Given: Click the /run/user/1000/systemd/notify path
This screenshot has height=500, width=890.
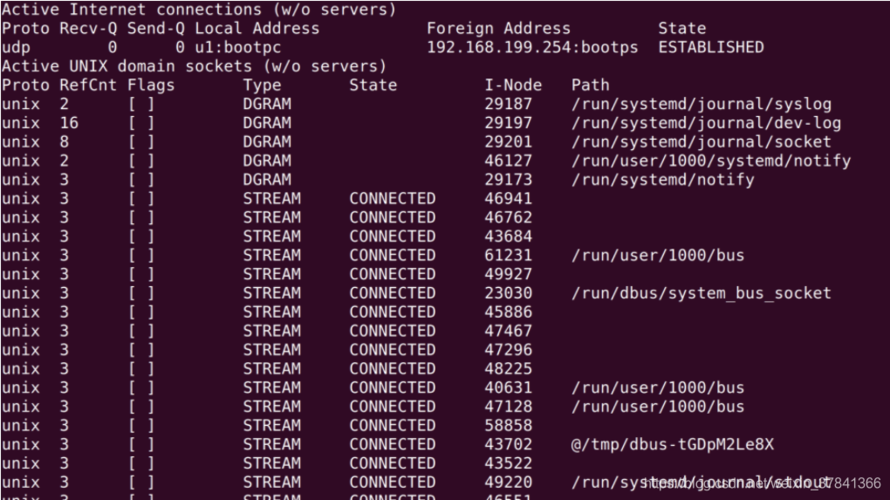Looking at the screenshot, I should [711, 161].
